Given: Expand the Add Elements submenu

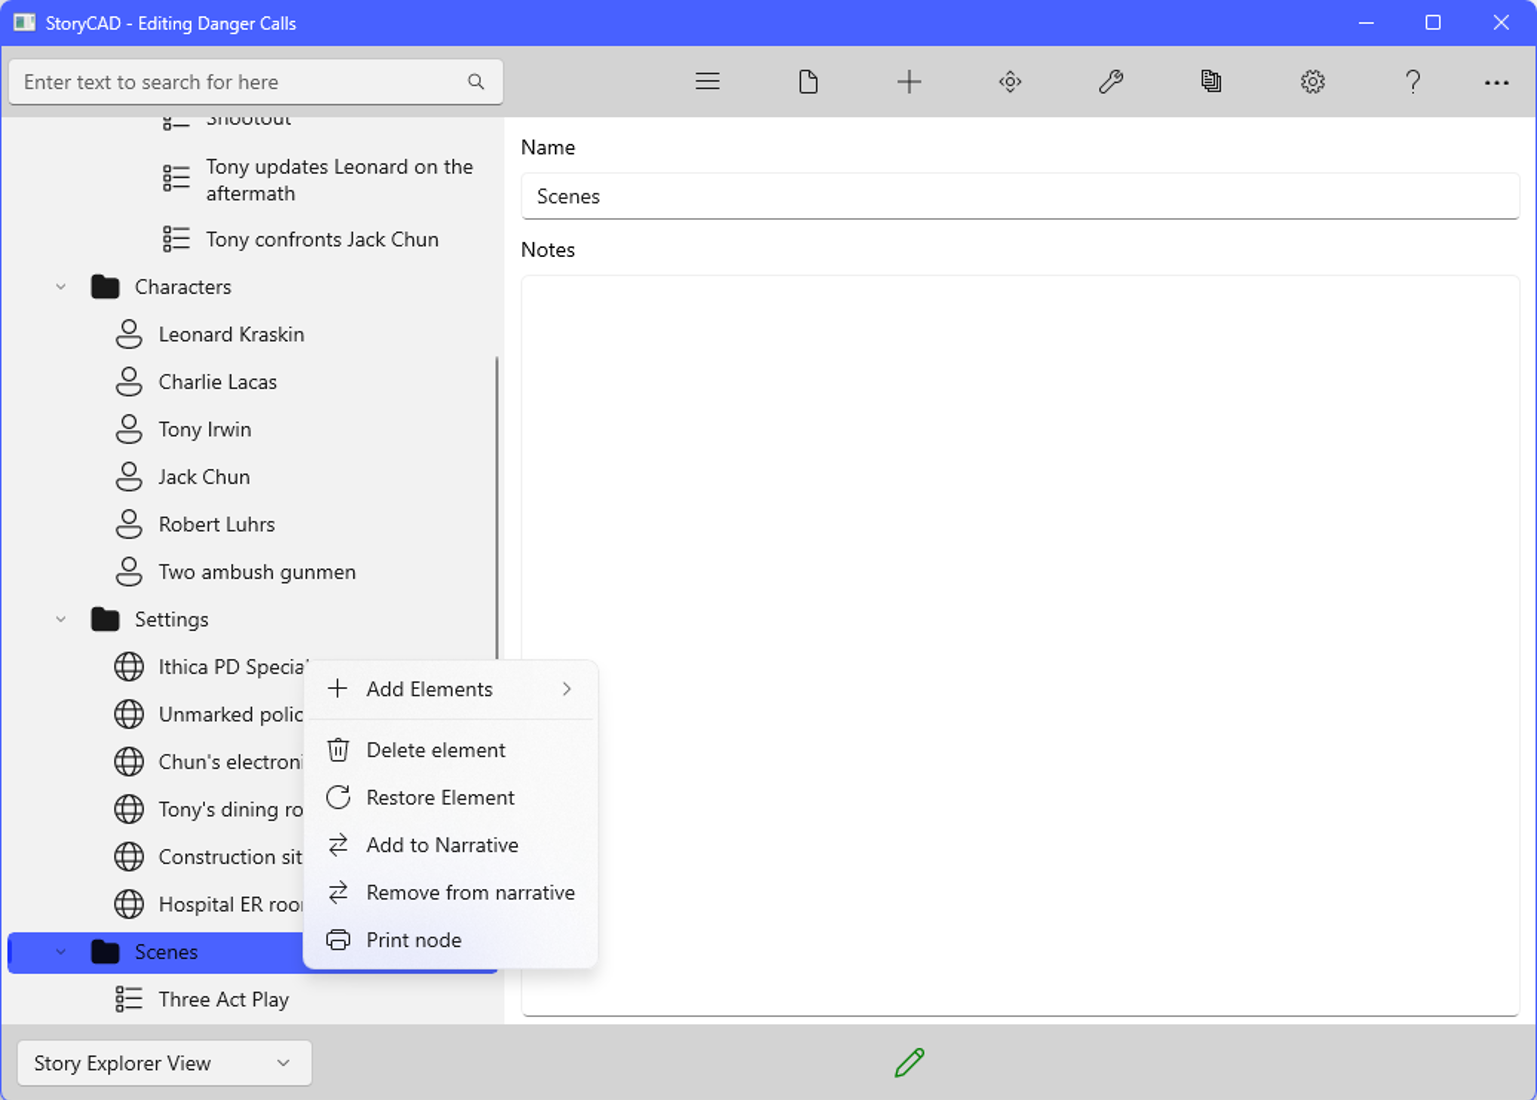Looking at the screenshot, I should pyautogui.click(x=450, y=689).
